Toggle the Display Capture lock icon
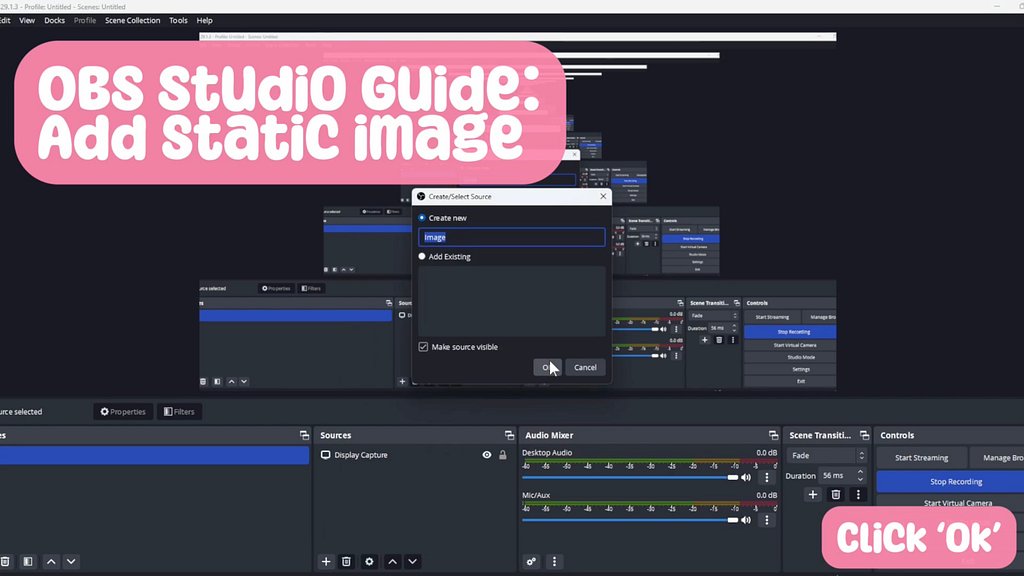Screen dimensions: 1024x576 503,455
